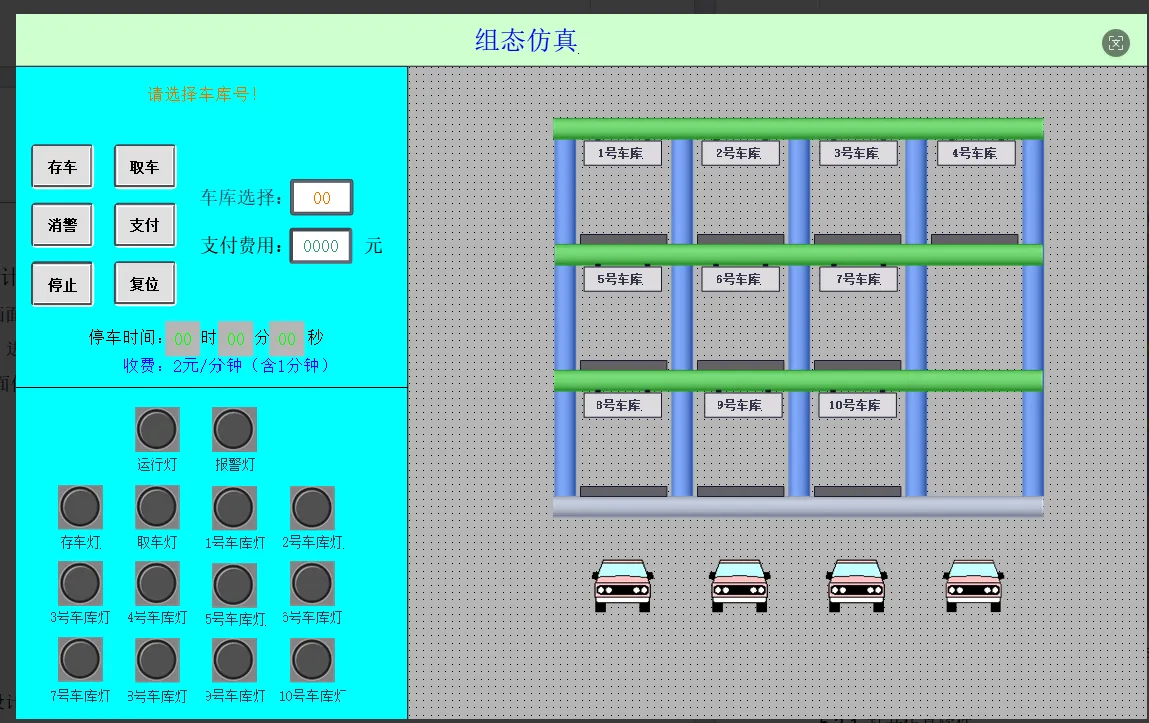1149x723 pixels.
Task: Click the 存车 button
Action: pos(62,166)
